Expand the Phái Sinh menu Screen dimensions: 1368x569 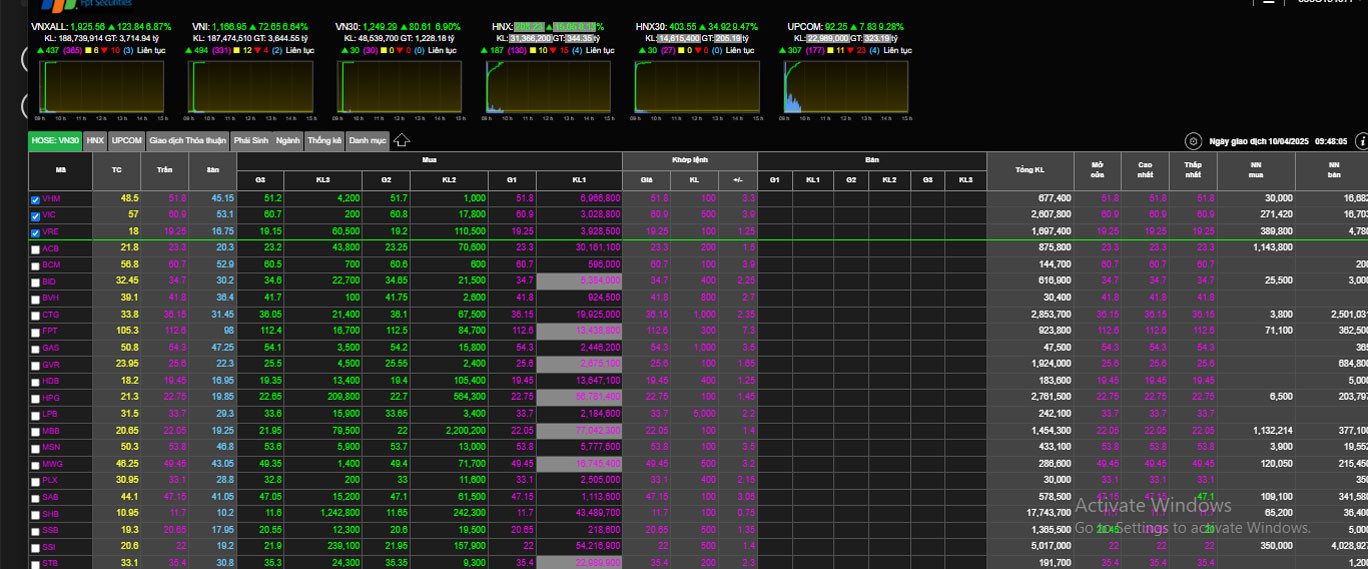[x=251, y=141]
